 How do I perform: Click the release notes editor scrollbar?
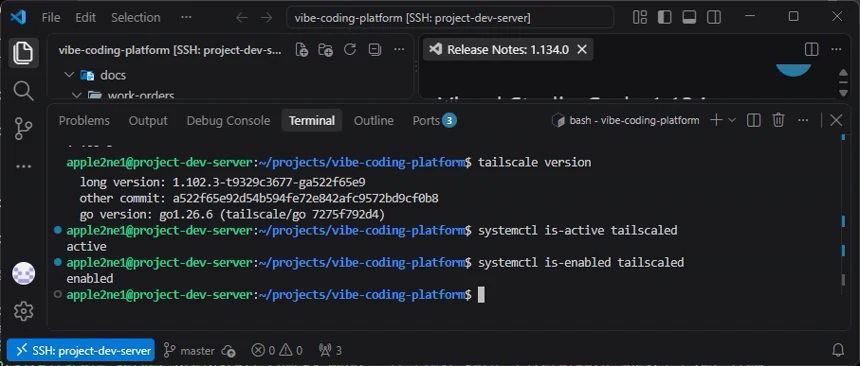pyautogui.click(x=844, y=84)
